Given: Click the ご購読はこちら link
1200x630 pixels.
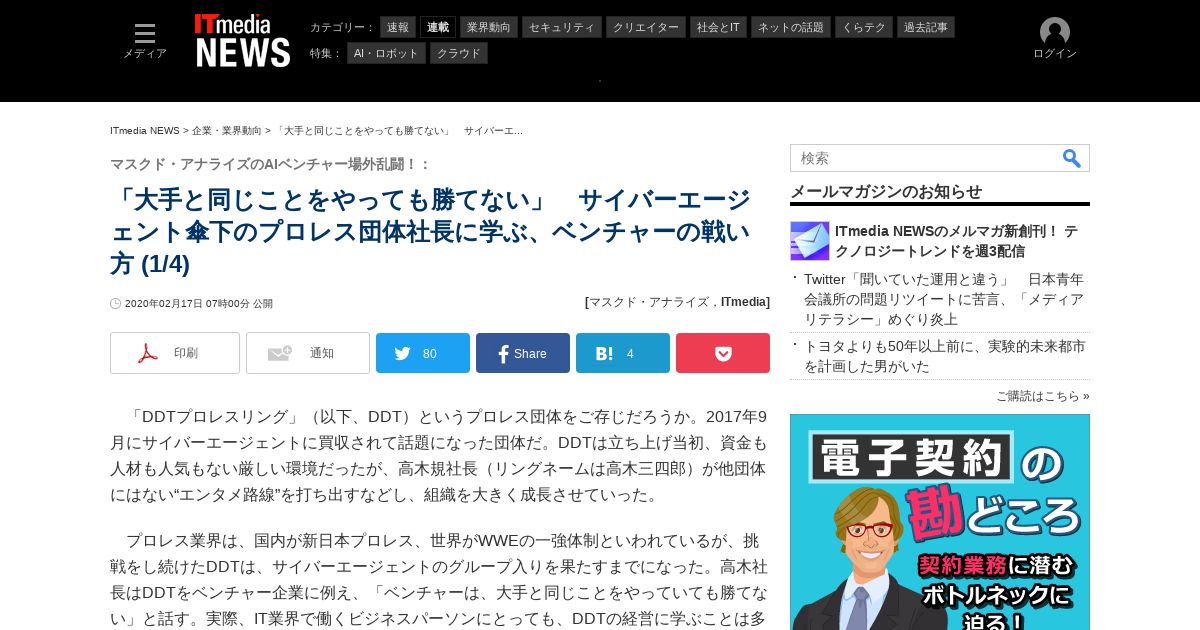Looking at the screenshot, I should pos(1043,396).
